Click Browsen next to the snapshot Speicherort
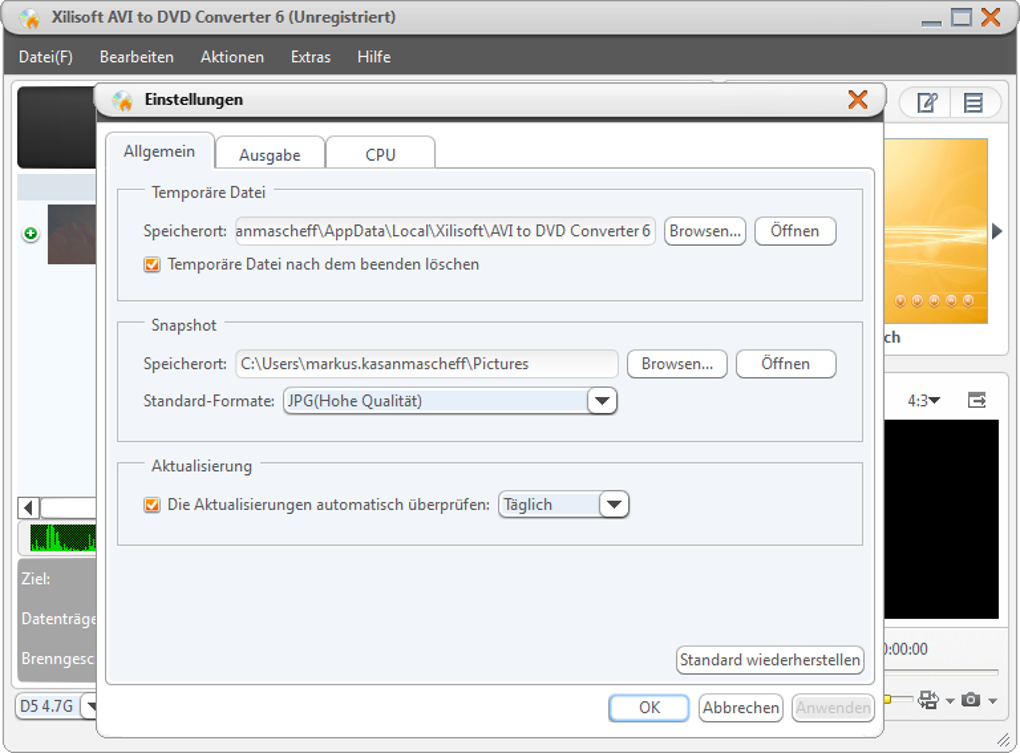Screen dimensions: 1020x753 tap(676, 363)
